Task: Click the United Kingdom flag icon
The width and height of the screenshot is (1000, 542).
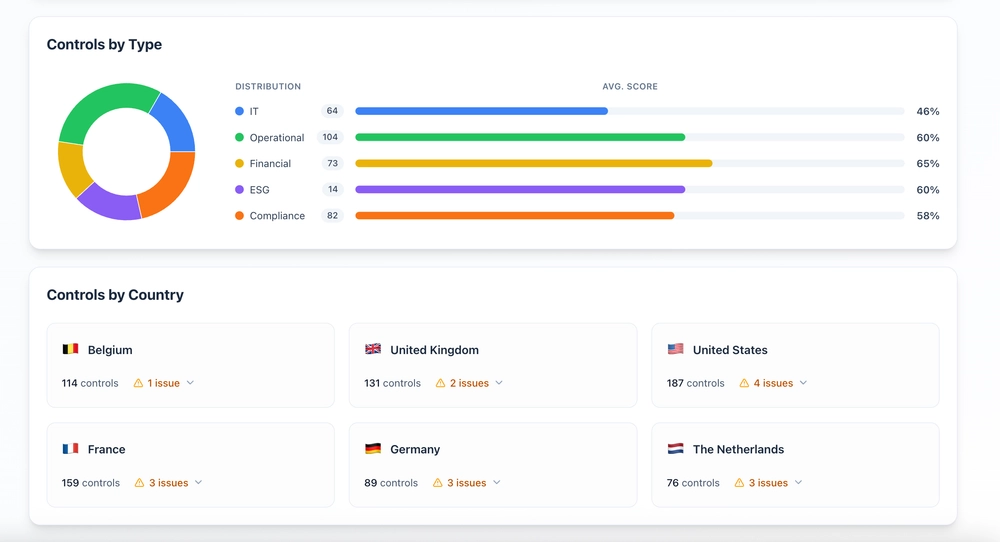Action: click(x=373, y=350)
